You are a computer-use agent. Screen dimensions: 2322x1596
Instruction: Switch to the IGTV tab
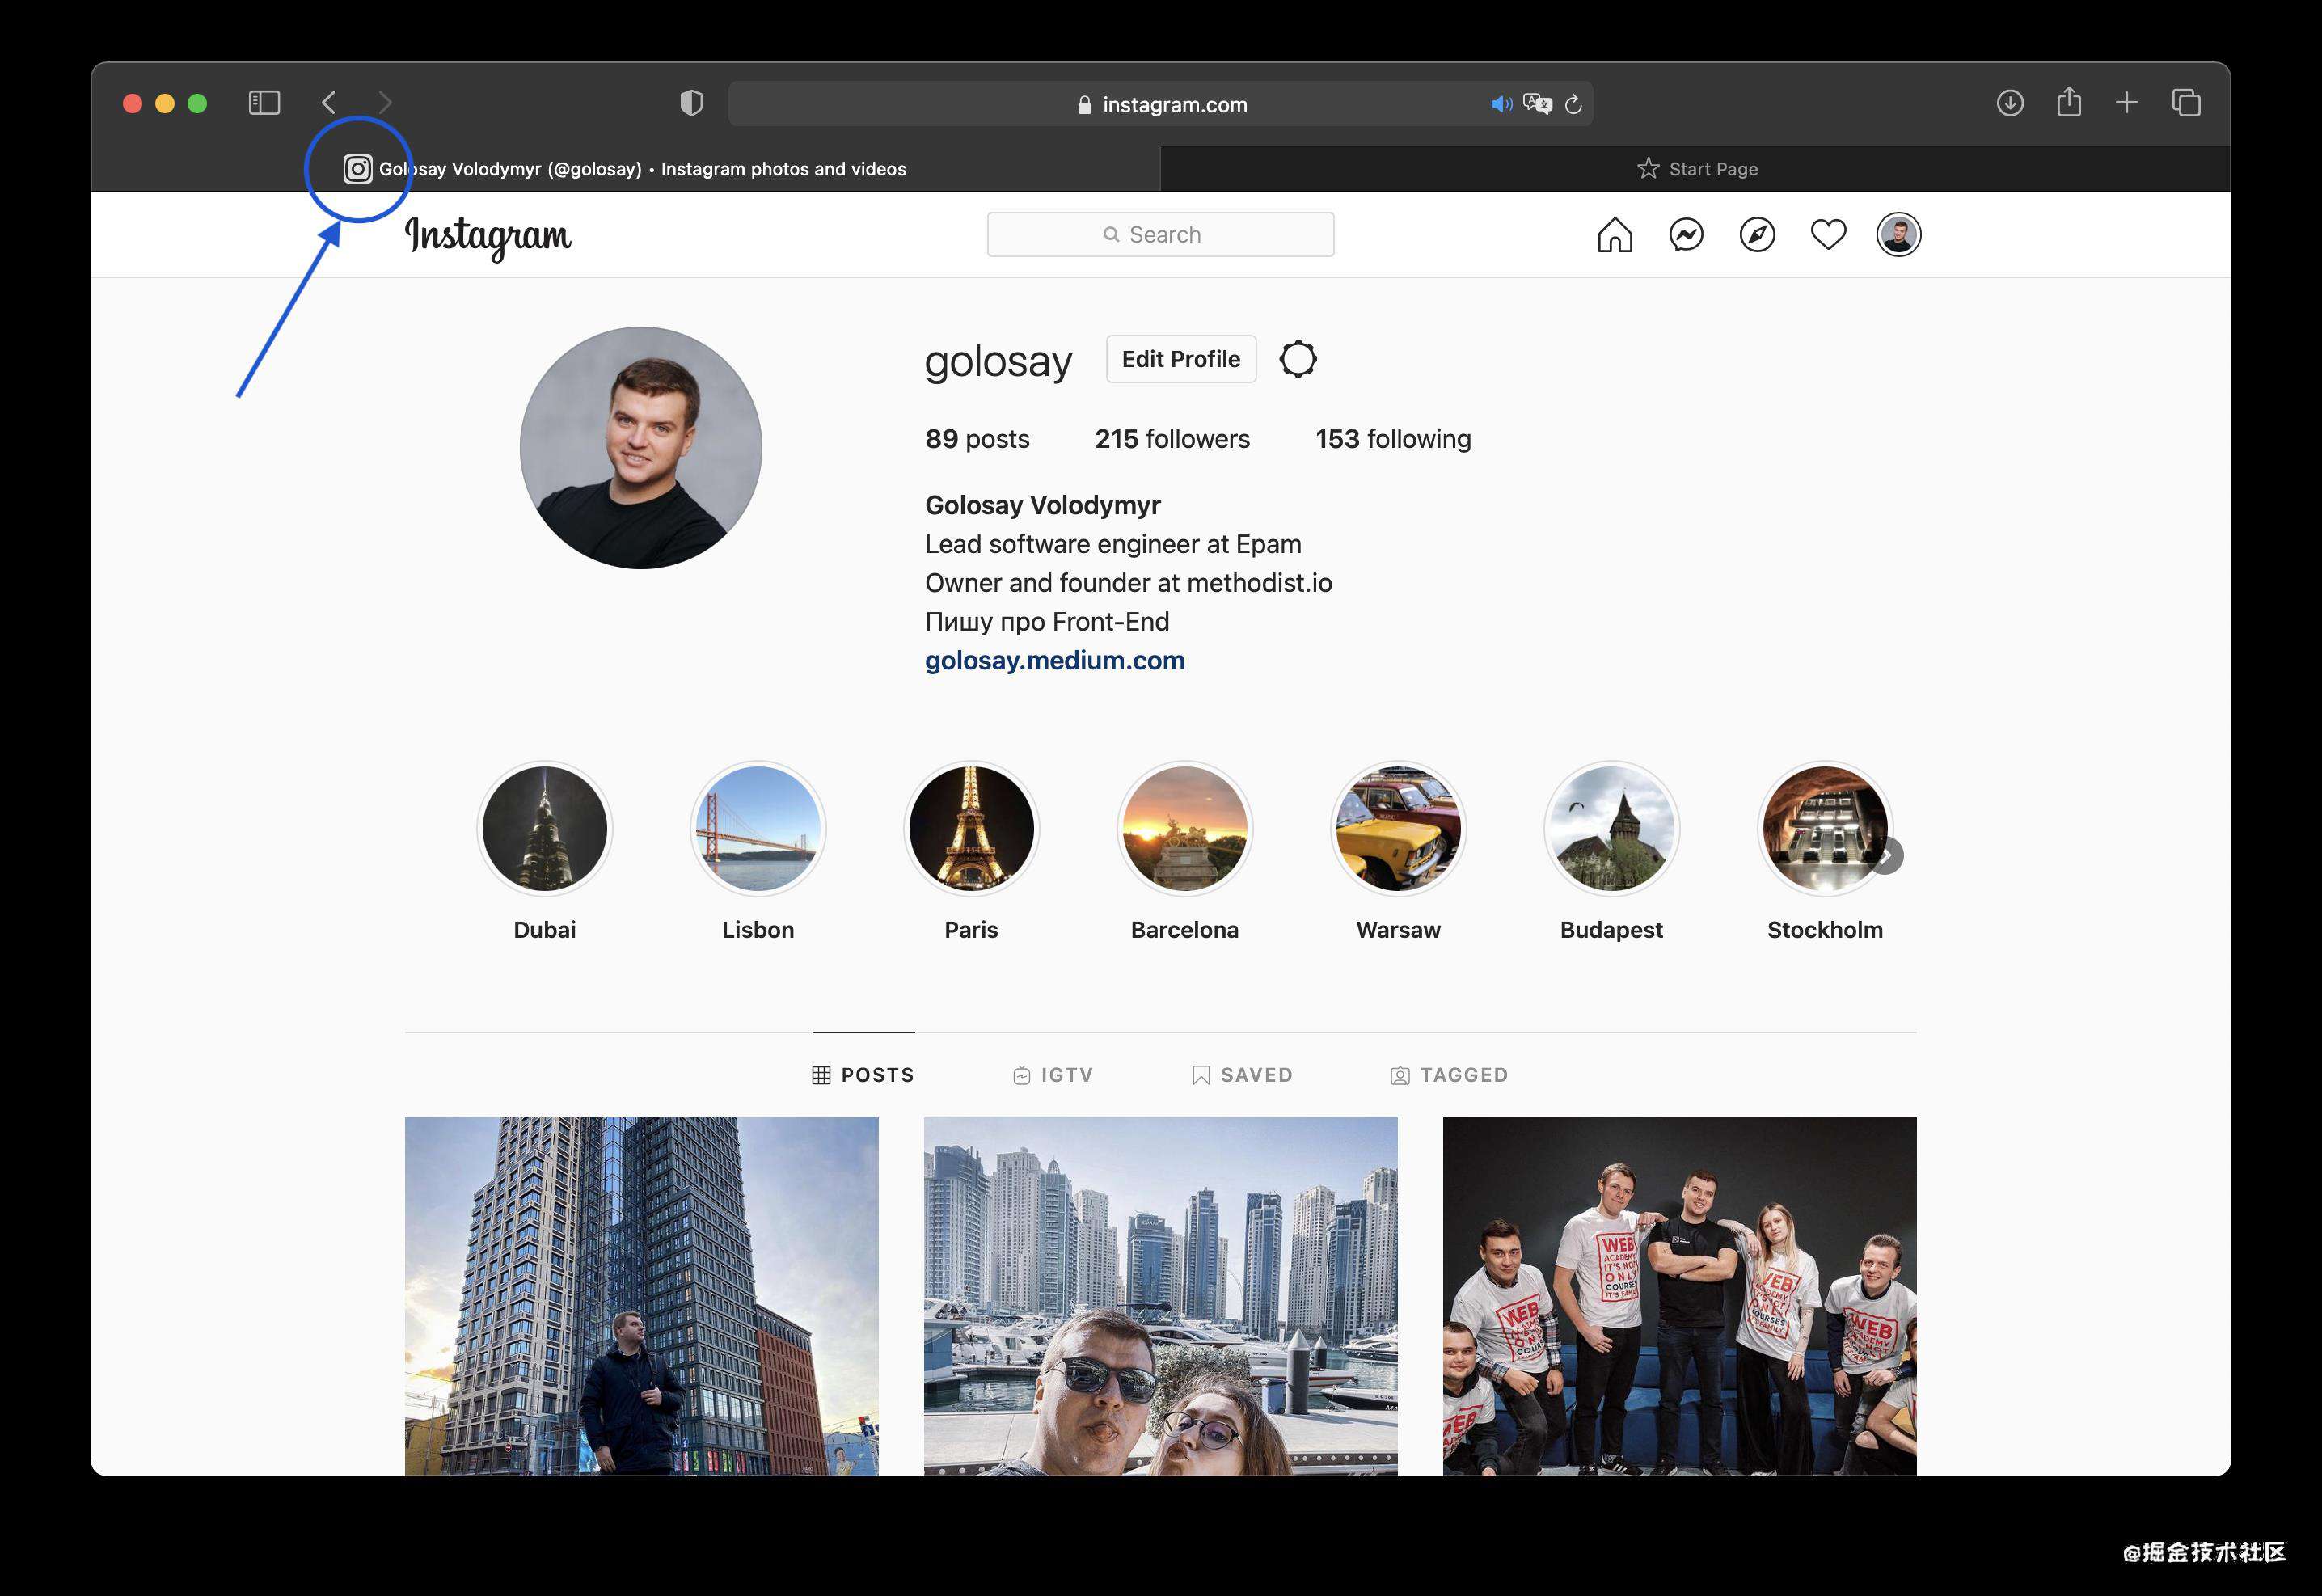1053,1075
